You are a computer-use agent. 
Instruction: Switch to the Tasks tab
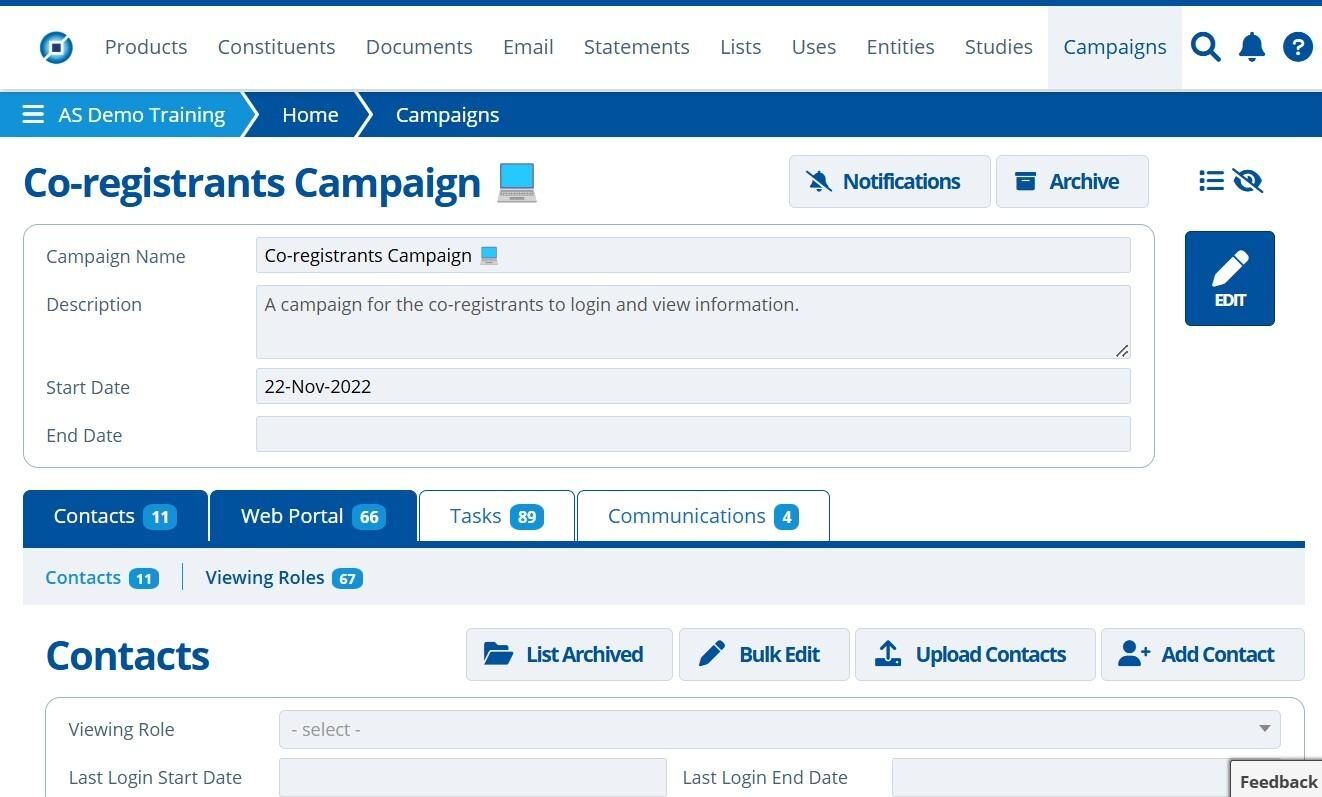pos(497,516)
